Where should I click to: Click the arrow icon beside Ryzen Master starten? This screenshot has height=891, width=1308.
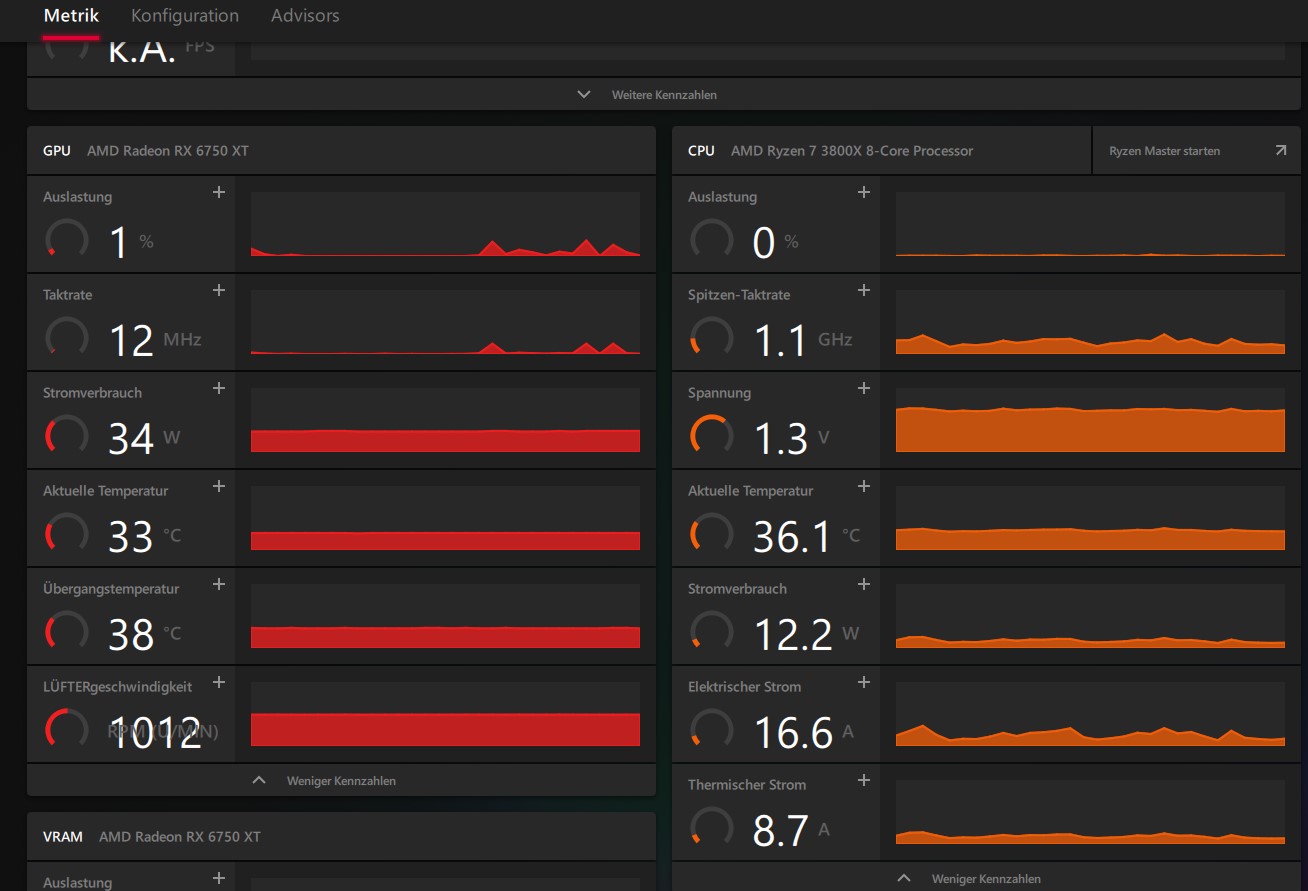pos(1281,151)
